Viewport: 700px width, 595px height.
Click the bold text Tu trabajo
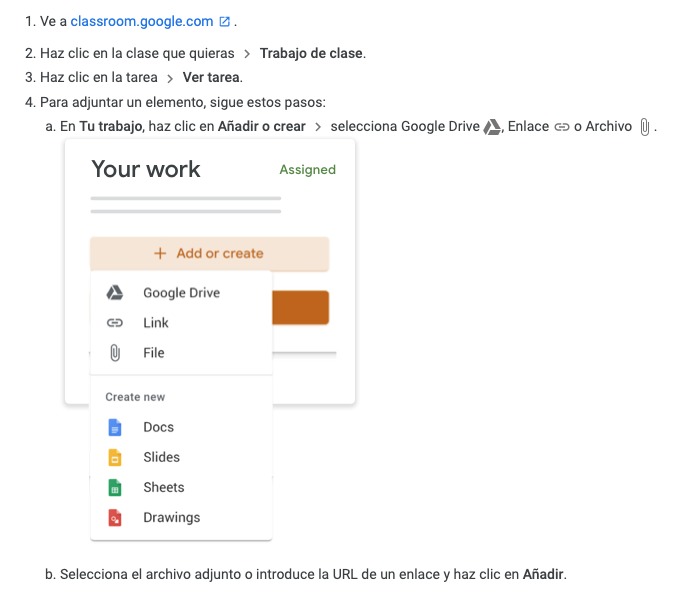pos(111,126)
